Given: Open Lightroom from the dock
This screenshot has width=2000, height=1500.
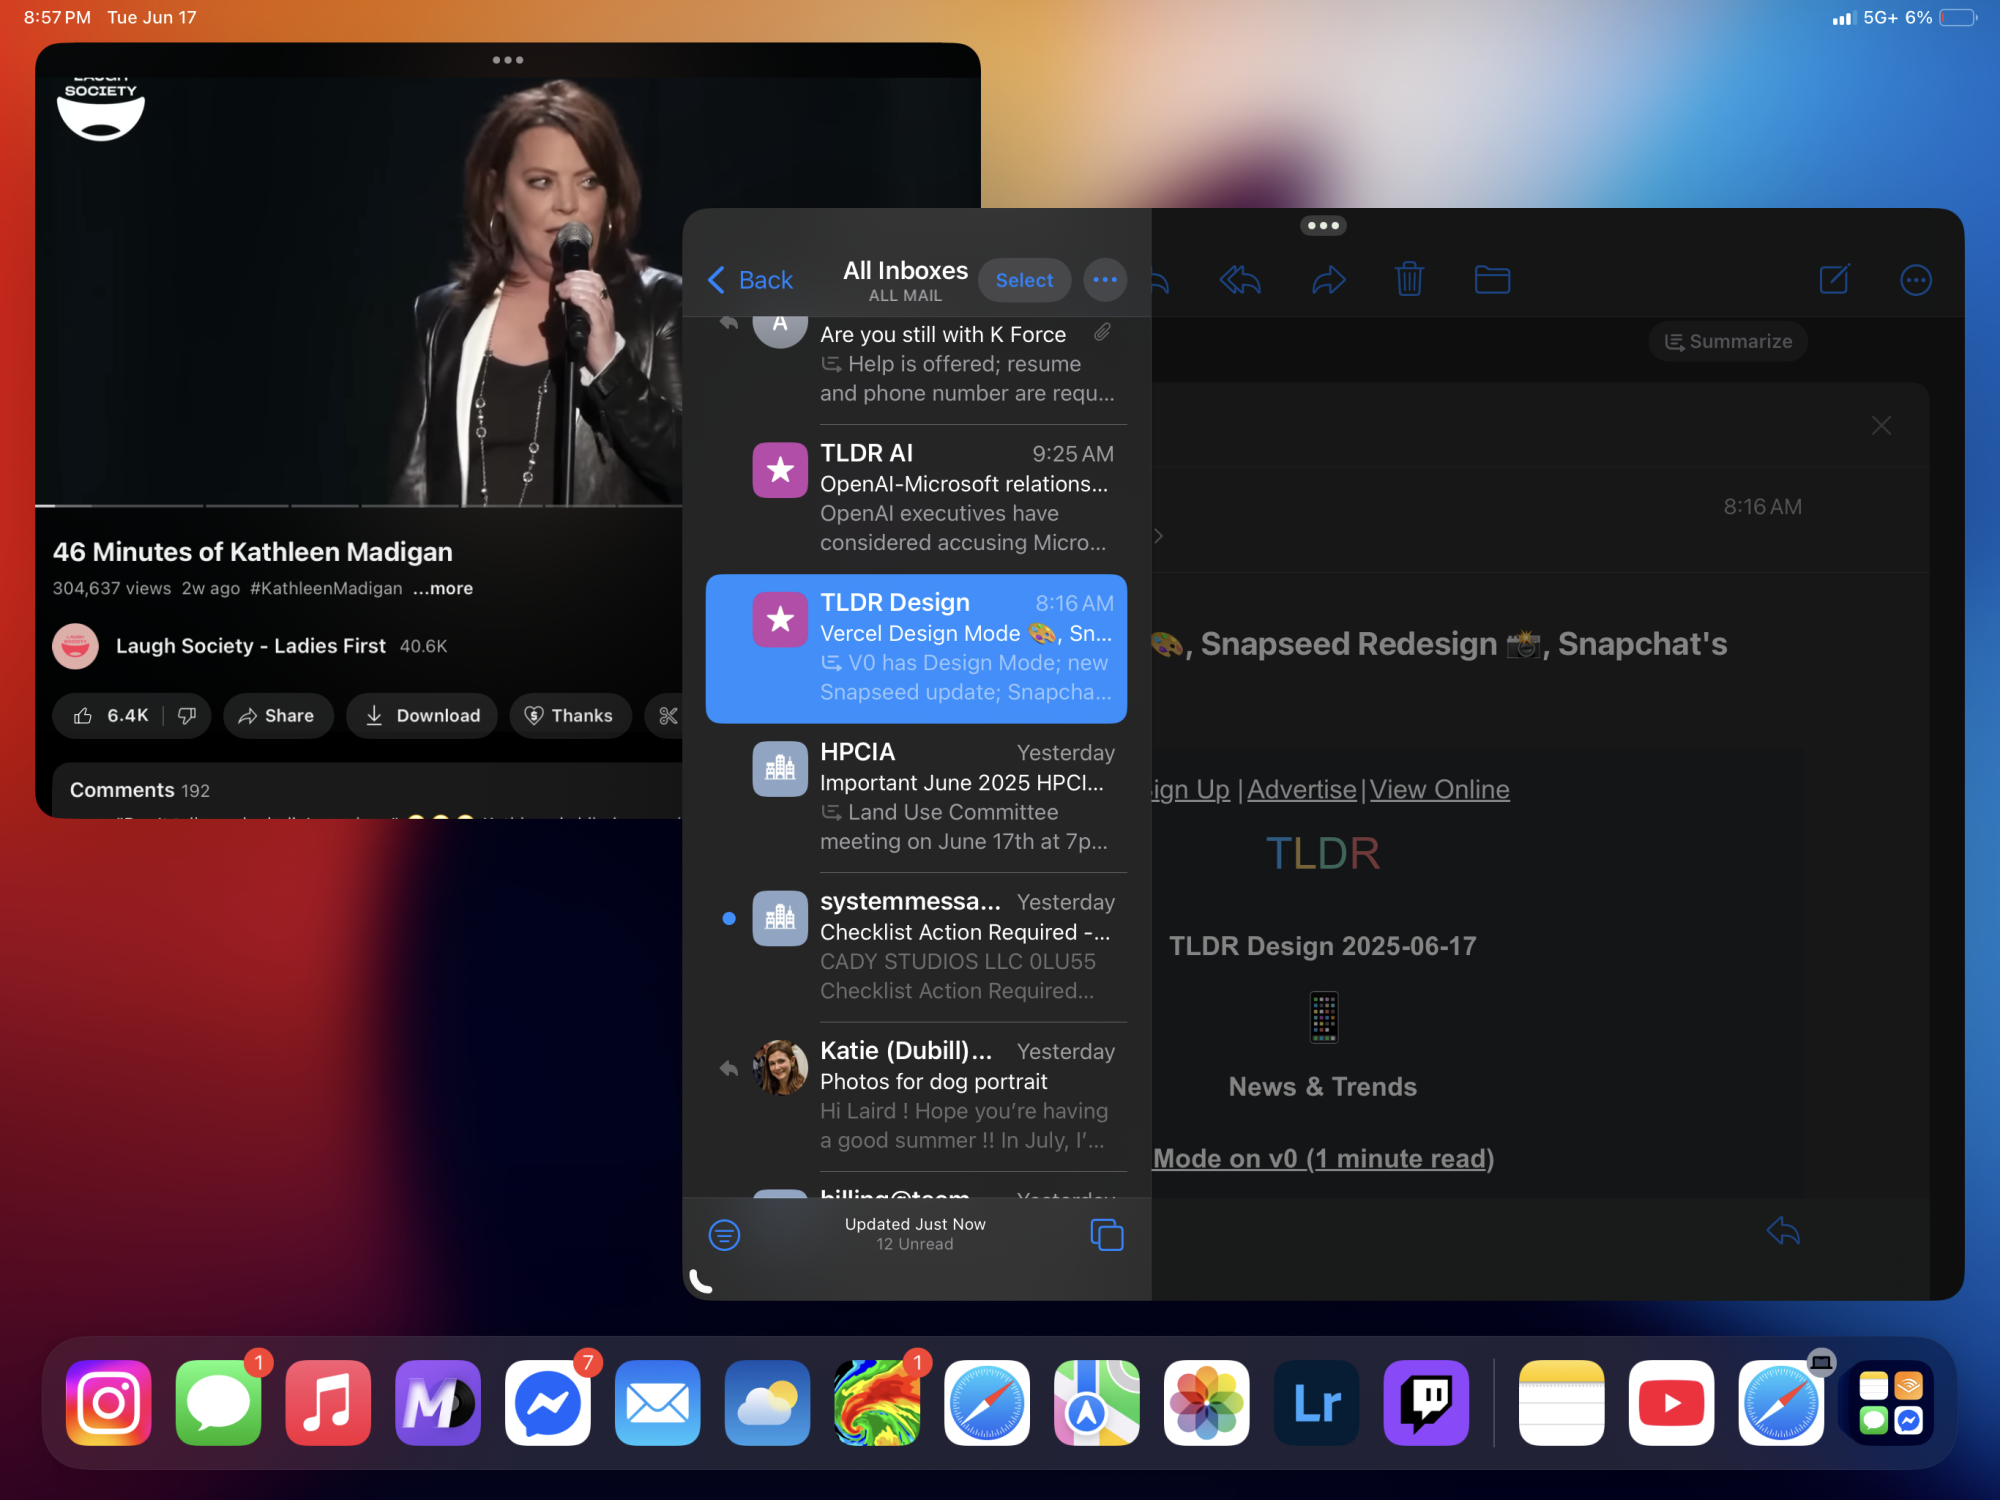Looking at the screenshot, I should (1316, 1402).
